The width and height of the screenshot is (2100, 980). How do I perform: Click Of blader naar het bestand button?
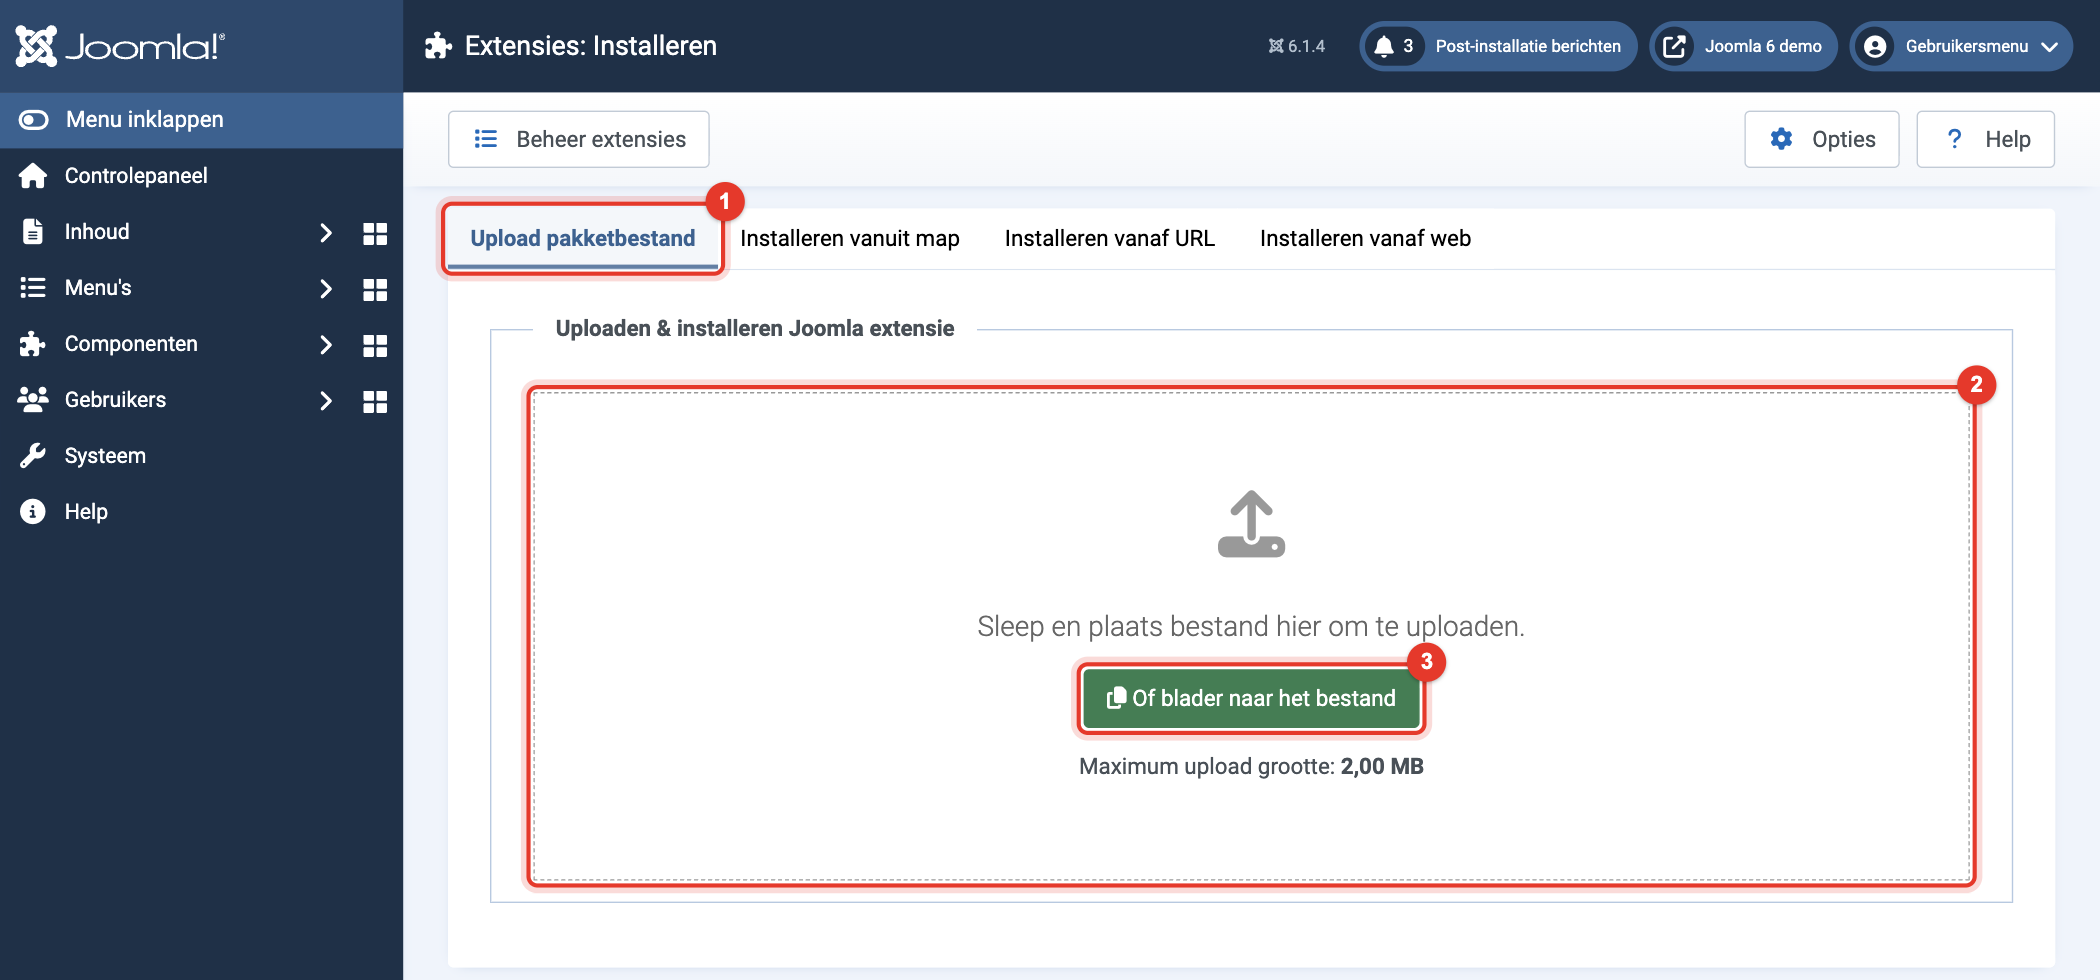(1251, 698)
